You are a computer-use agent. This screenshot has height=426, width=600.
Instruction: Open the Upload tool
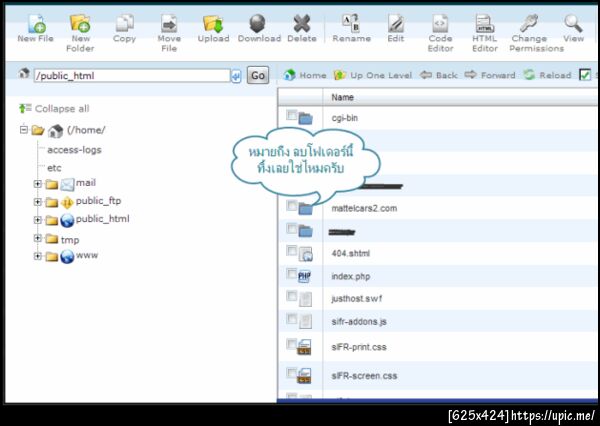coord(213,24)
